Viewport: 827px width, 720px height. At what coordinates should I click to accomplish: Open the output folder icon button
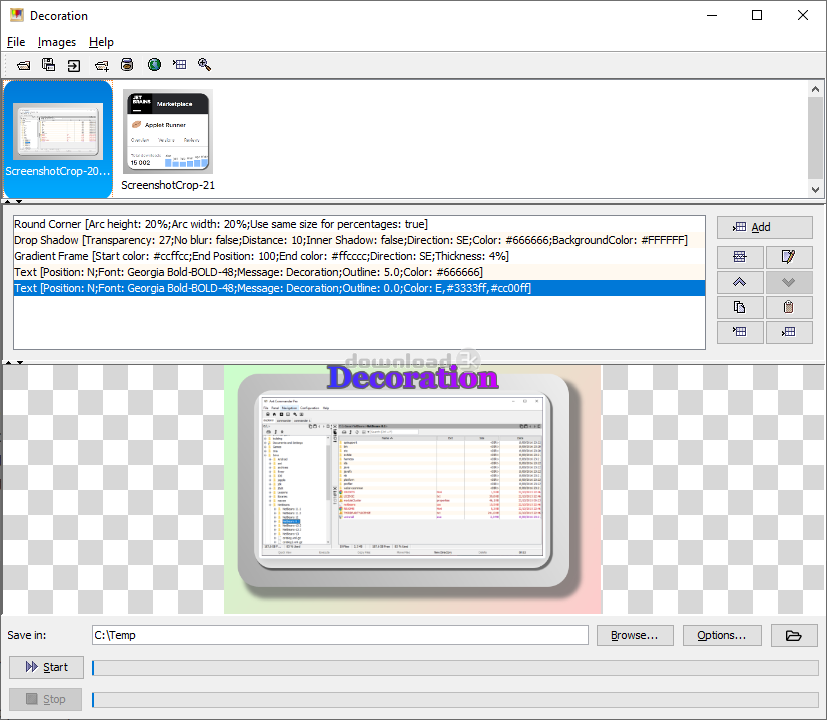pyautogui.click(x=793, y=635)
